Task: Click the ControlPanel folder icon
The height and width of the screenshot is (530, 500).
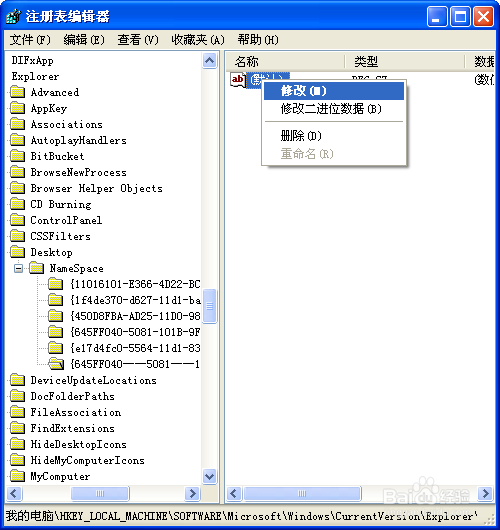Action: click(17, 220)
